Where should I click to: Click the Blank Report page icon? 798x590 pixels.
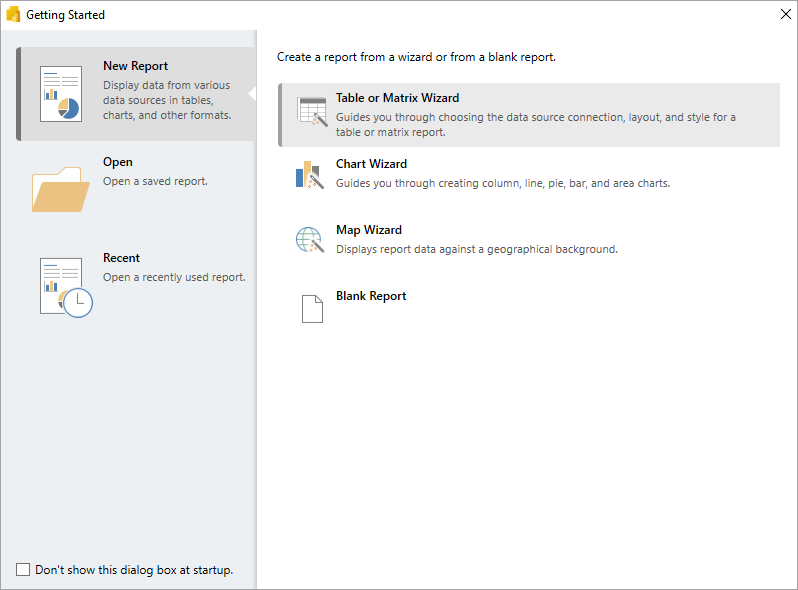(312, 308)
